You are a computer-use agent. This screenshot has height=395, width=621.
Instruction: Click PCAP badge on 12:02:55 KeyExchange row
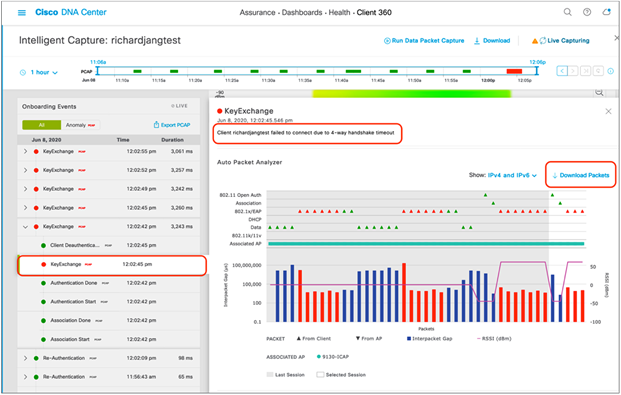(82, 152)
